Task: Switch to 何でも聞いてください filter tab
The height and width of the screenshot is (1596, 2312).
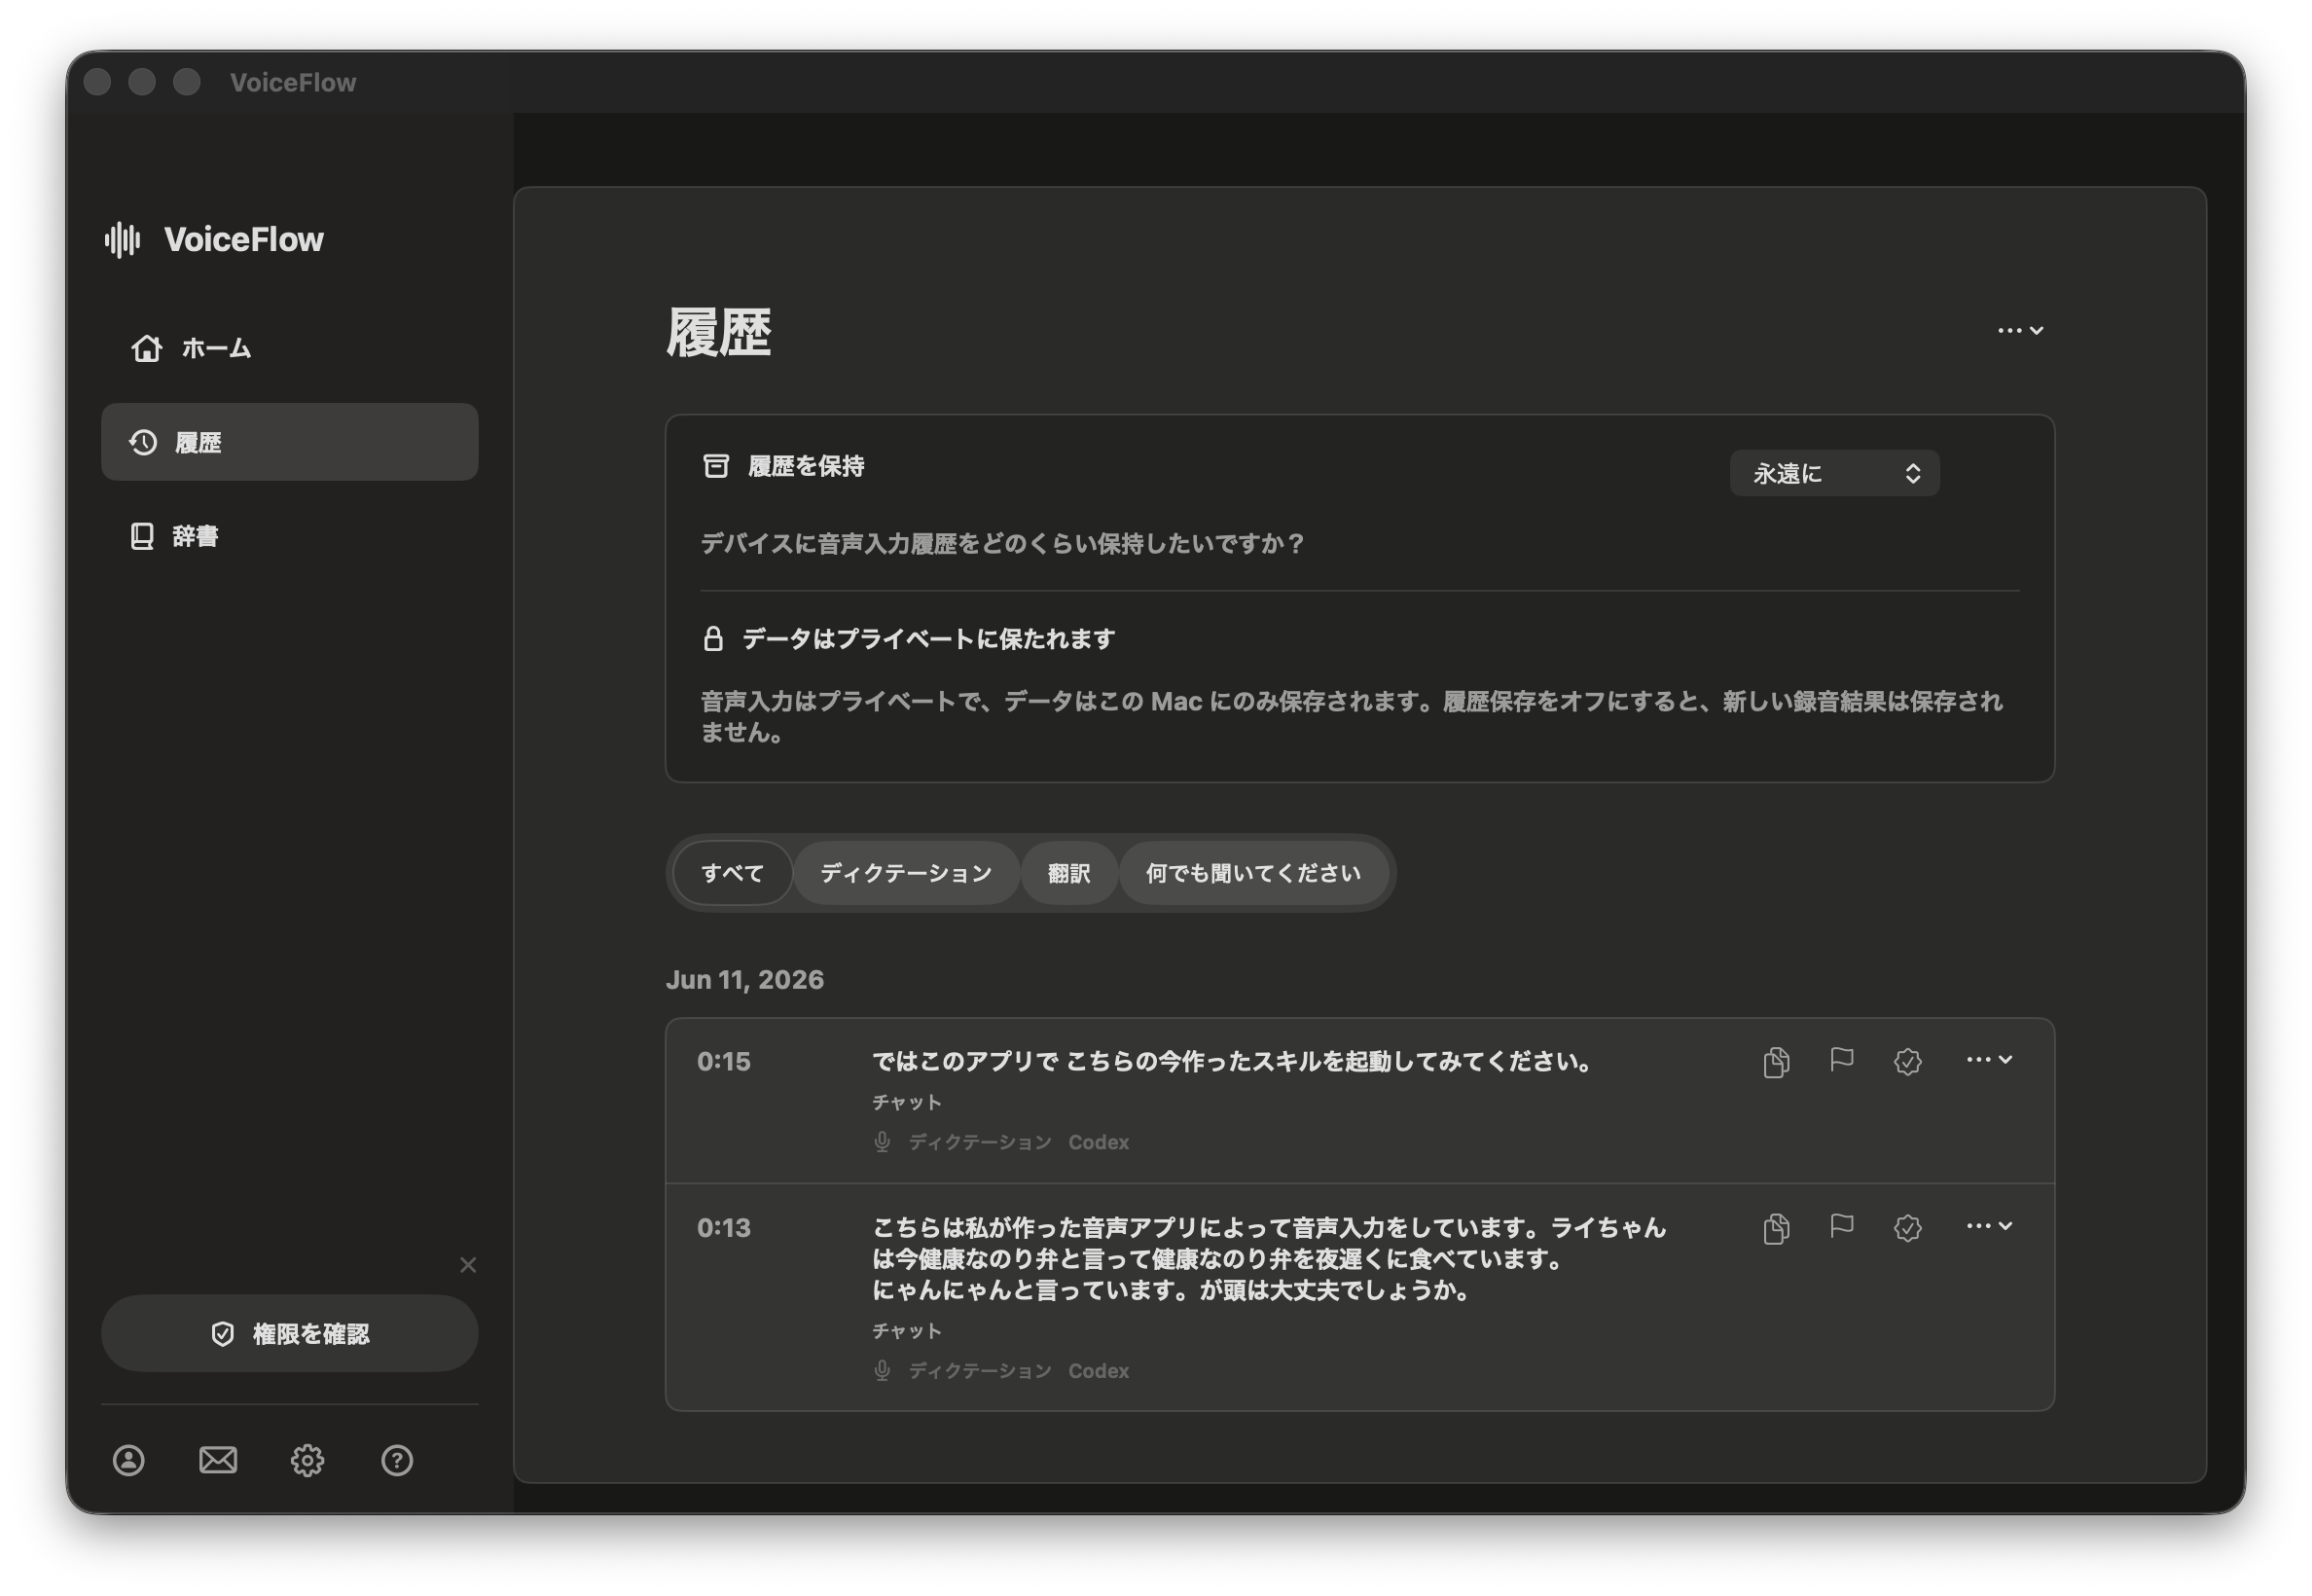Action: 1253,873
